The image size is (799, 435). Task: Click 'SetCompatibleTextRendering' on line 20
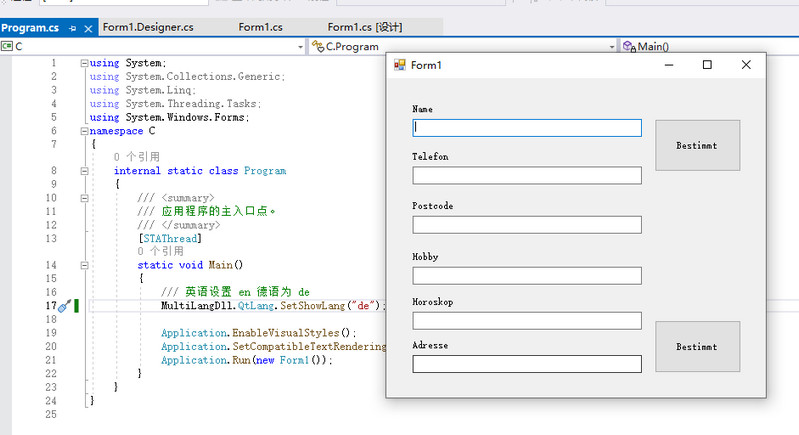coord(310,347)
